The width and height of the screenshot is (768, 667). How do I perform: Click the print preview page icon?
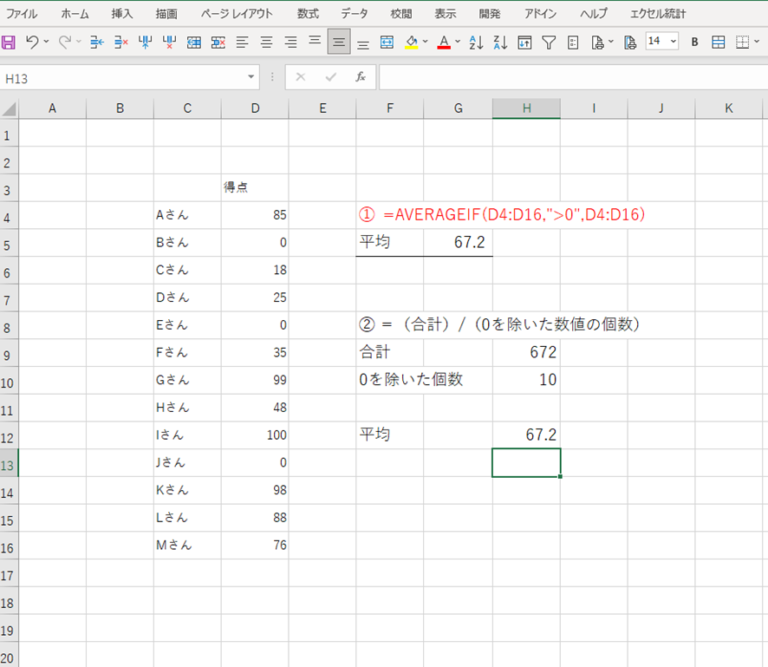(597, 43)
